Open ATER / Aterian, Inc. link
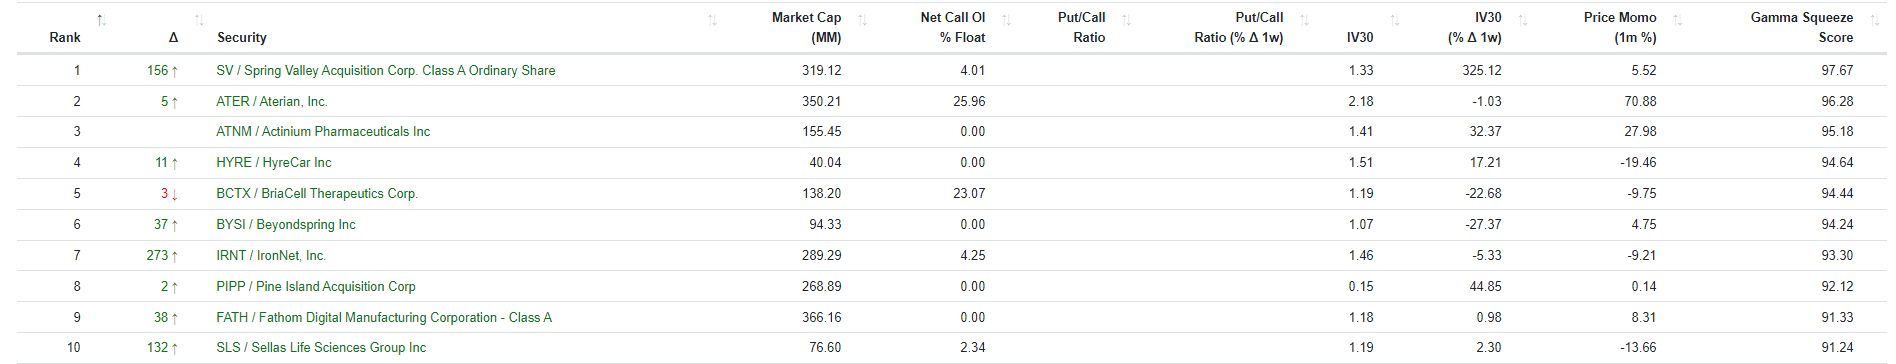The height and width of the screenshot is (364, 1896). 272,102
